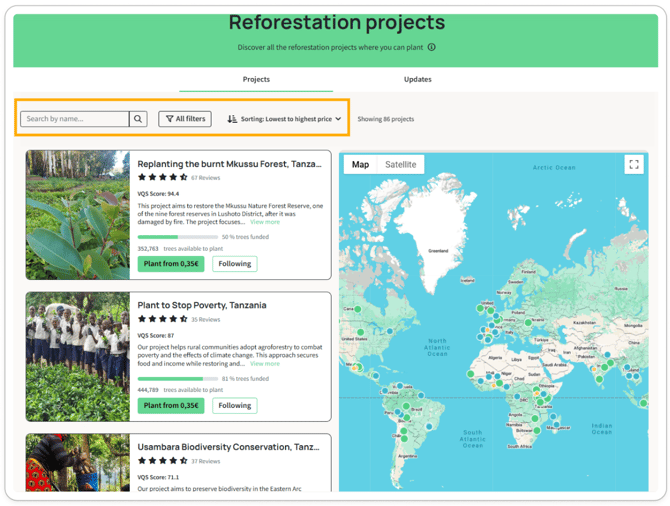Click the star rating of Usambara Biodiversity
Viewport: 670px width, 506px height.
click(162, 461)
